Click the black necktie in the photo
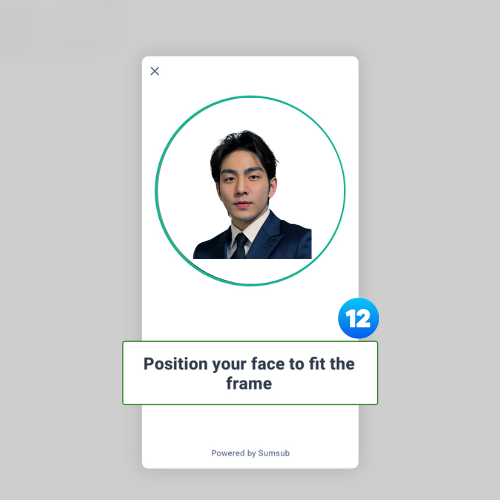Image resolution: width=500 pixels, height=500 pixels. pos(240,246)
